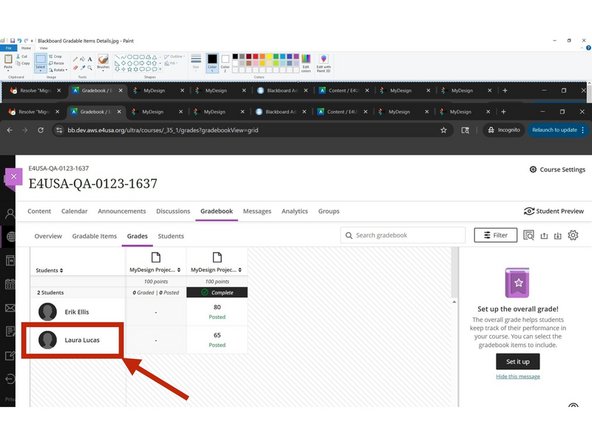
Task: Click the Hide this message link
Action: pos(518,376)
